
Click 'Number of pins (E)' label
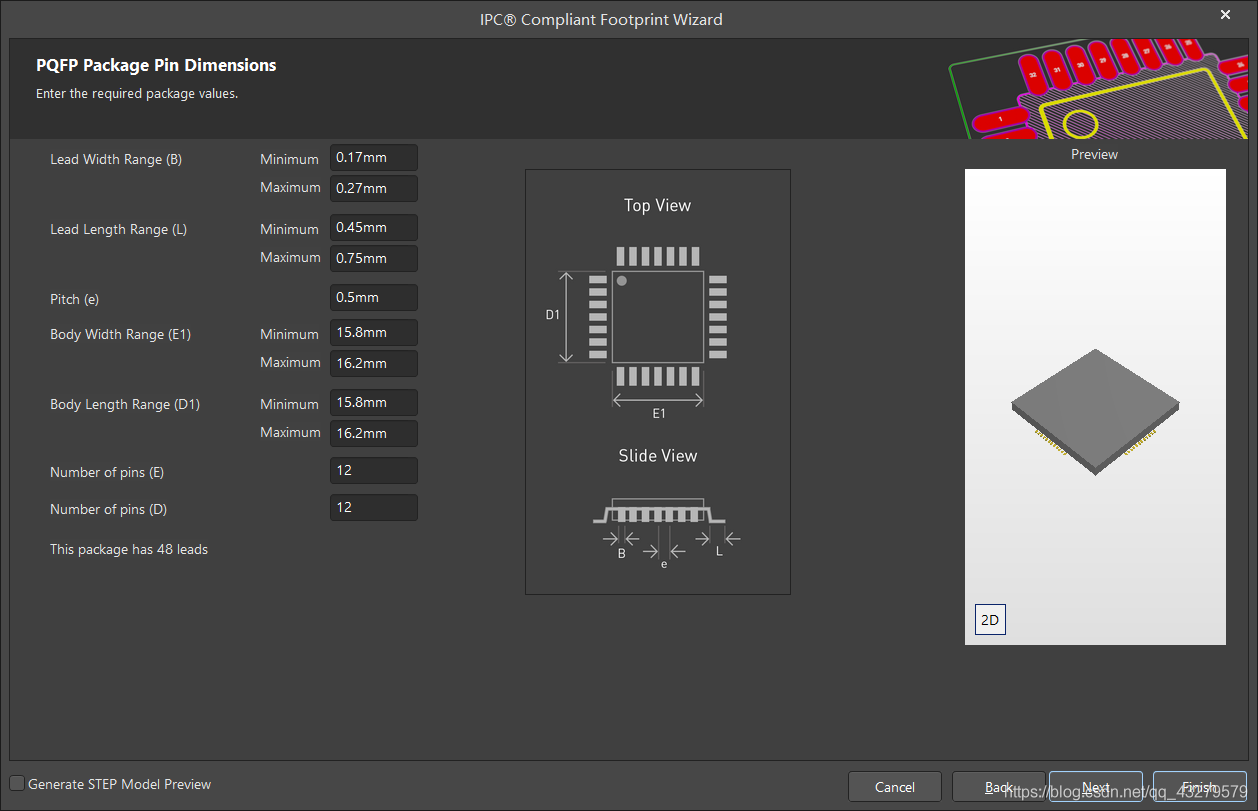107,472
